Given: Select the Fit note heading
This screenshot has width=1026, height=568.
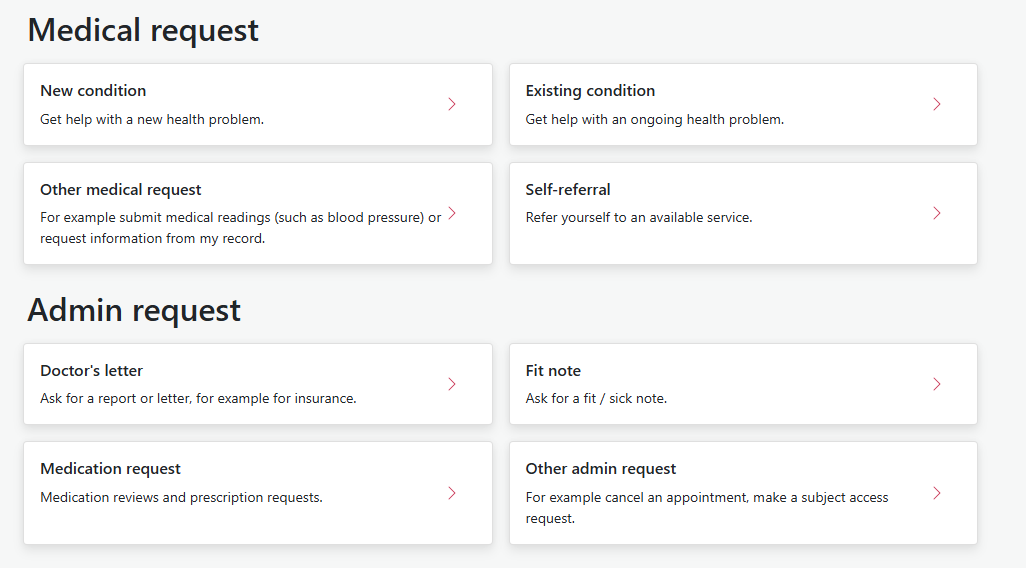Looking at the screenshot, I should [553, 371].
